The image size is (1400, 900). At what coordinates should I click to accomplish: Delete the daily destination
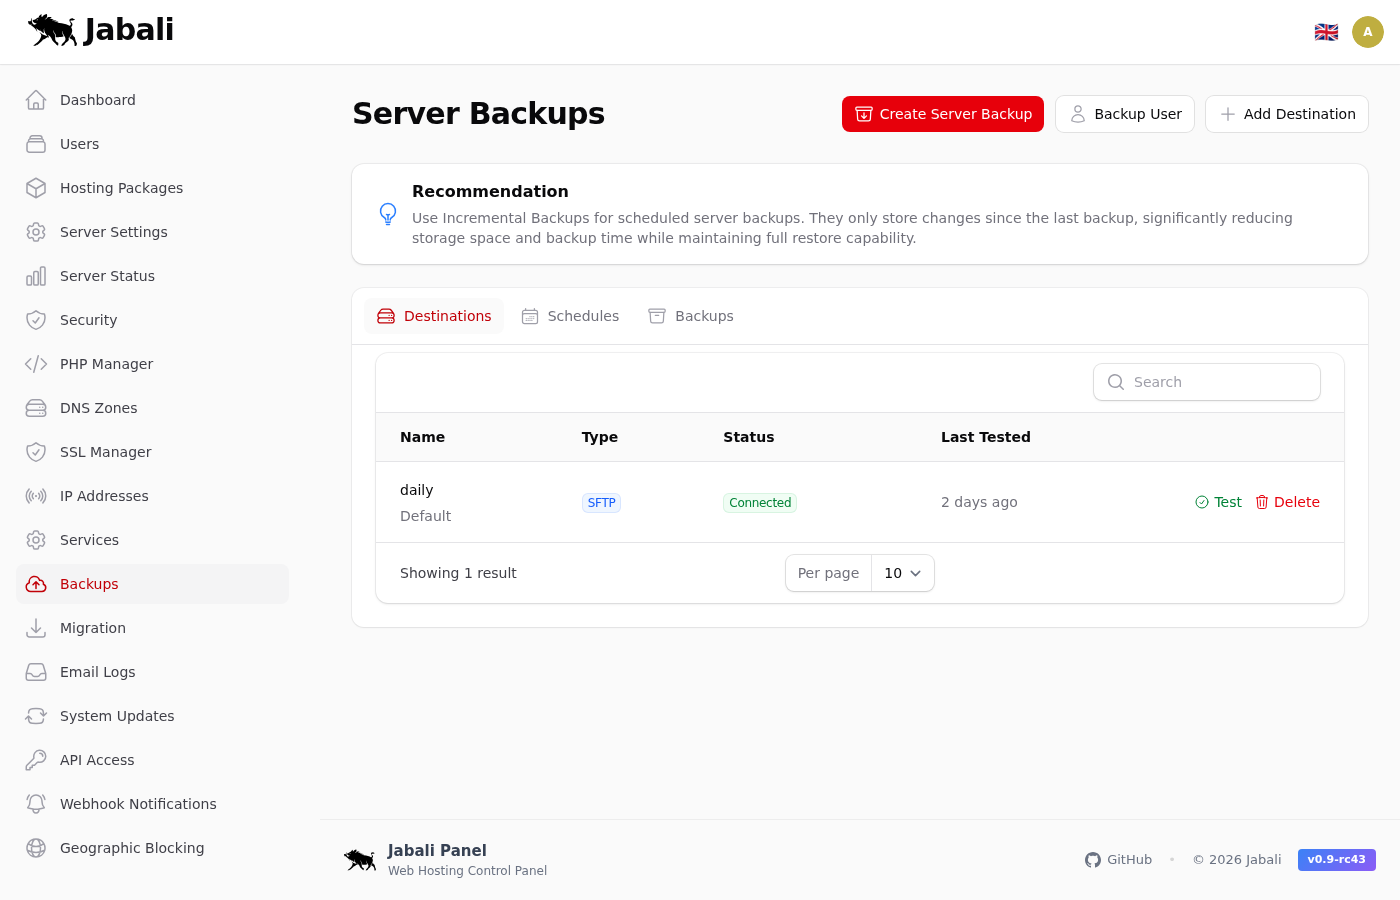pyautogui.click(x=1287, y=502)
